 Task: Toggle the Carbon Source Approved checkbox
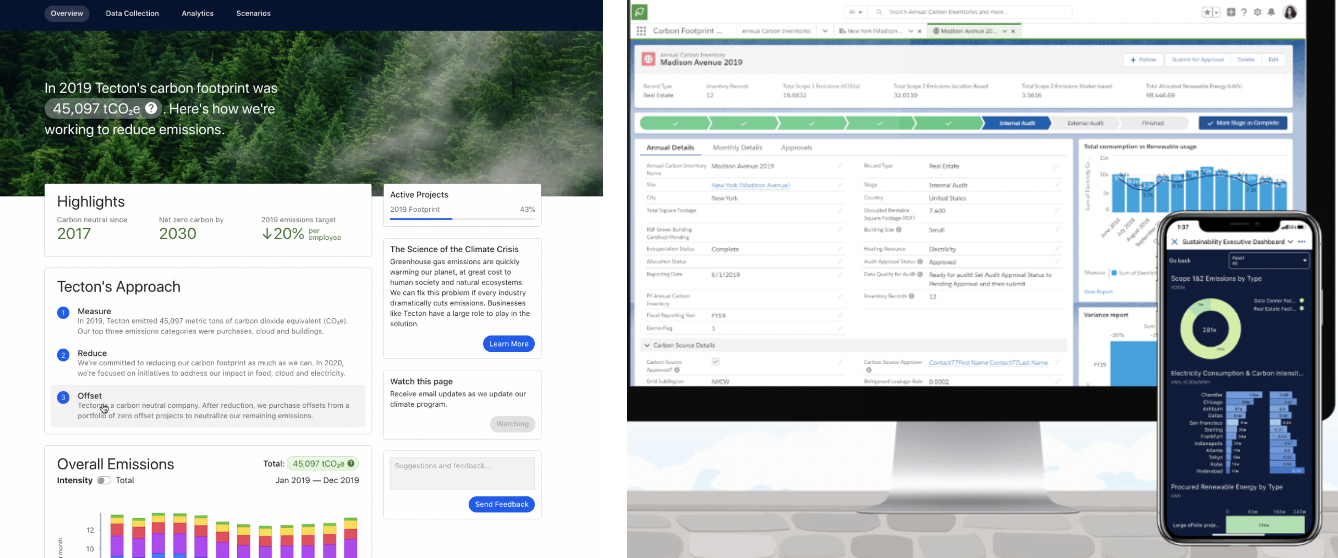[x=715, y=362]
